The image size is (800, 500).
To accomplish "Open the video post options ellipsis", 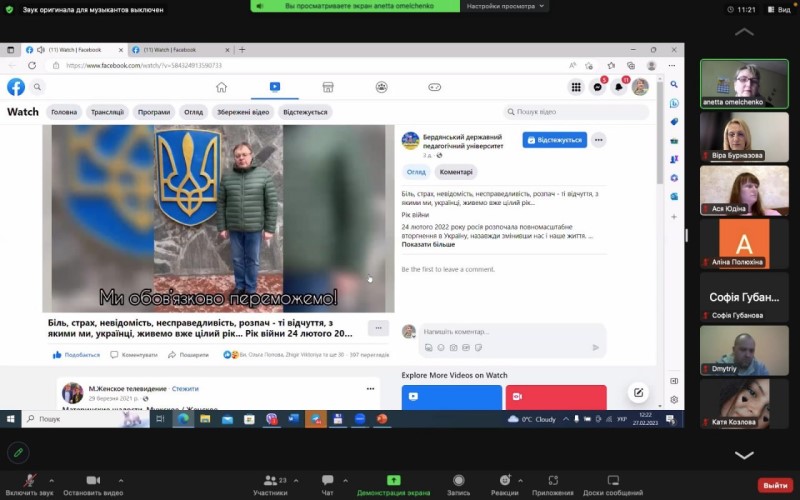I will coord(379,328).
